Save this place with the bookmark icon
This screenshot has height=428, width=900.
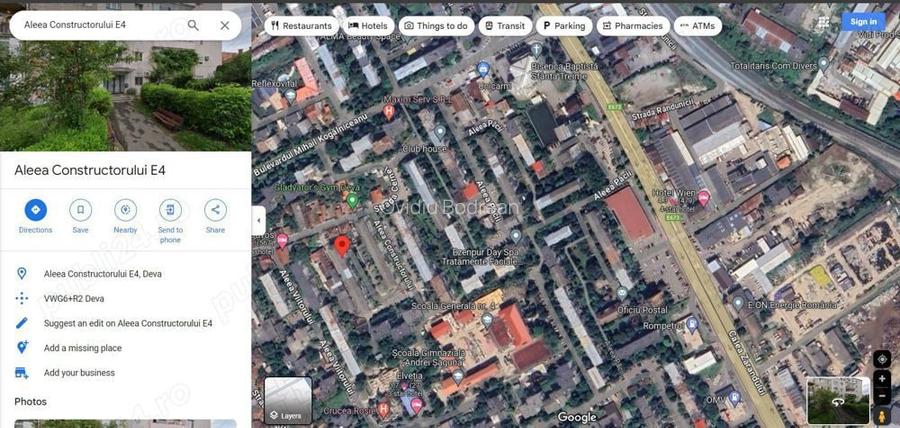(x=80, y=210)
